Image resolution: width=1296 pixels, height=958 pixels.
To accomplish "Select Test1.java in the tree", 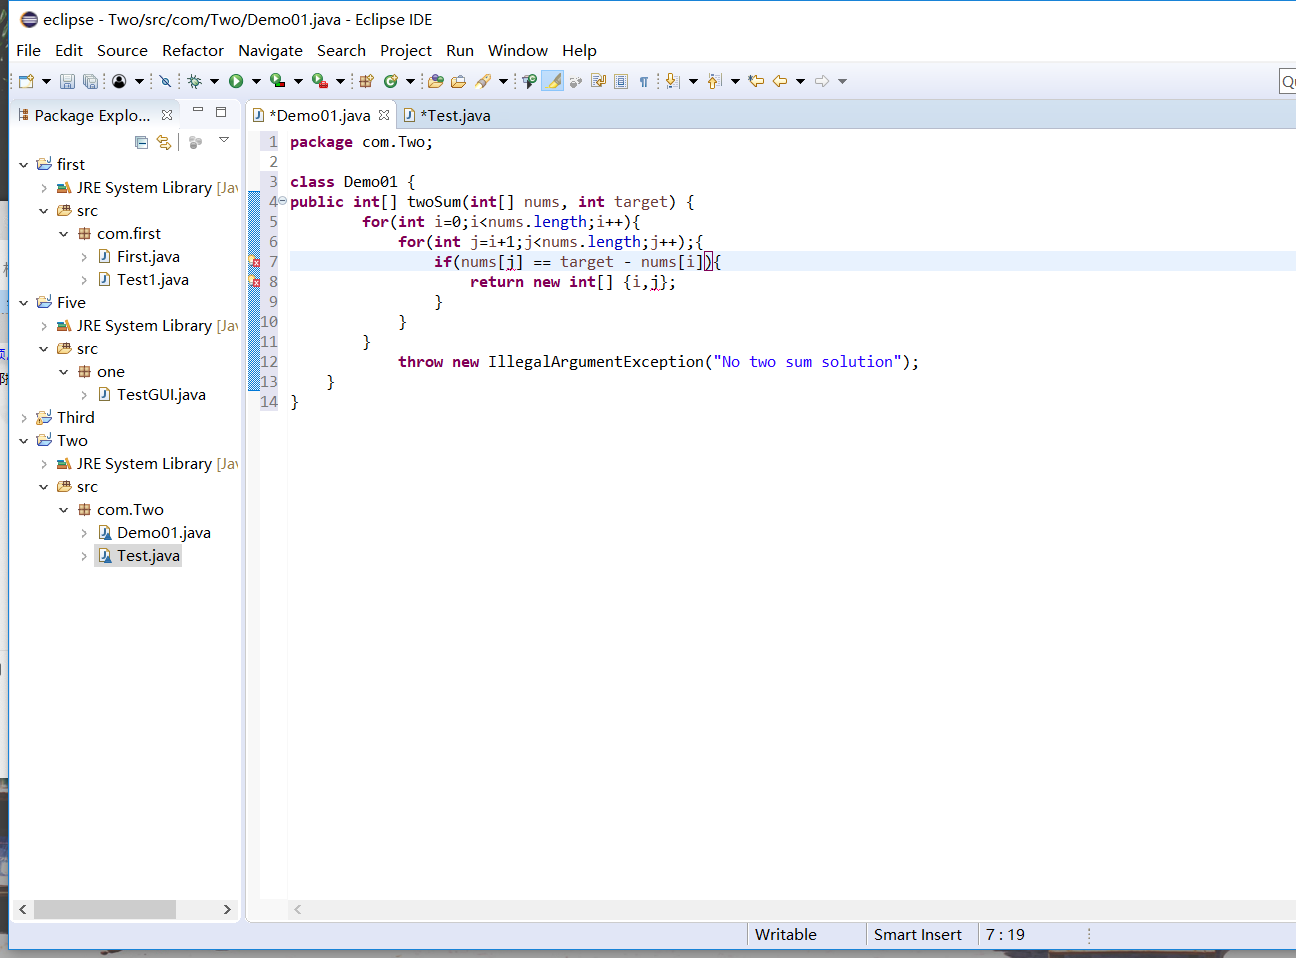I will click(x=152, y=280).
